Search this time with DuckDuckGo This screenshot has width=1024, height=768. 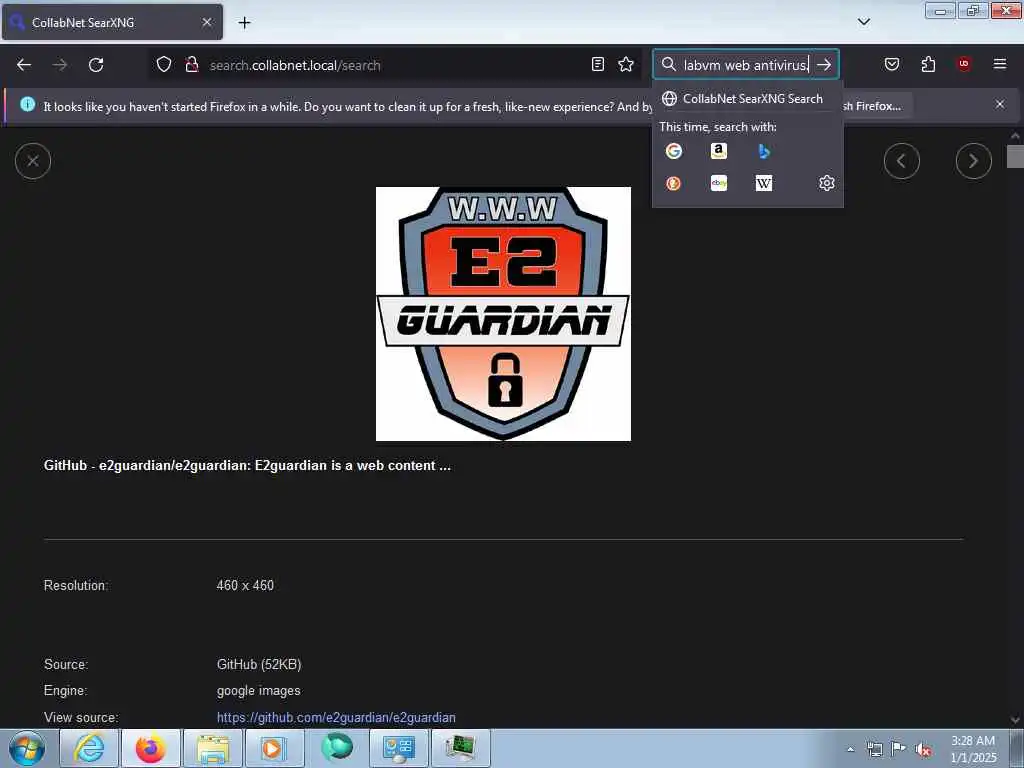[x=674, y=184]
